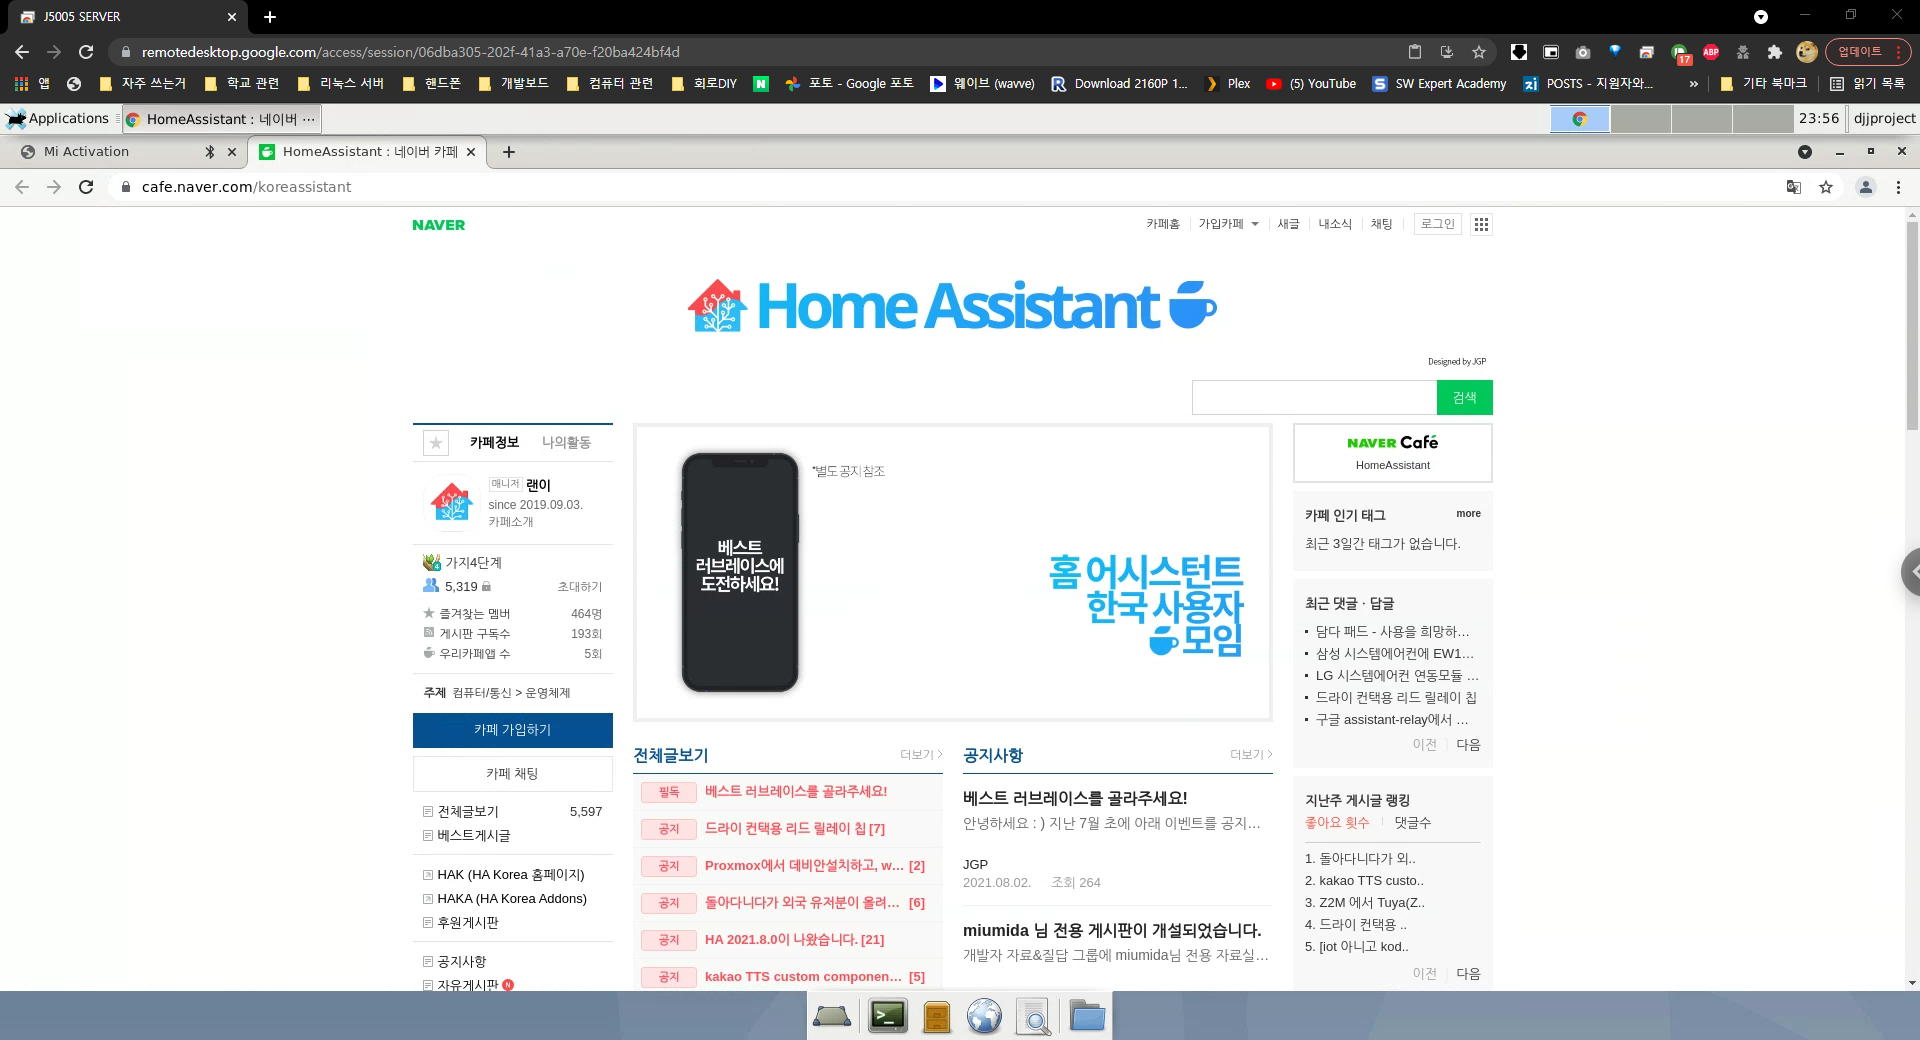The width and height of the screenshot is (1920, 1040).
Task: Open the 리눅스 서버 bookmark folder
Action: pyautogui.click(x=340, y=84)
